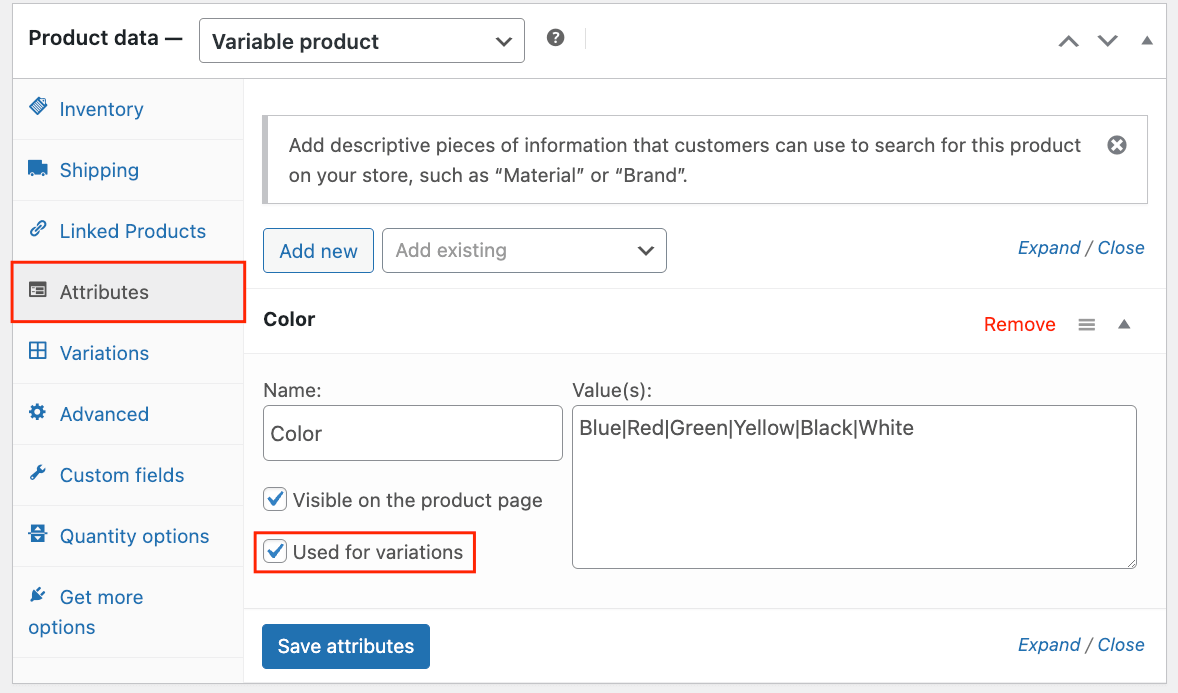Toggle Used for variations checkbox
Viewport: 1178px width, 693px height.
pyautogui.click(x=275, y=552)
